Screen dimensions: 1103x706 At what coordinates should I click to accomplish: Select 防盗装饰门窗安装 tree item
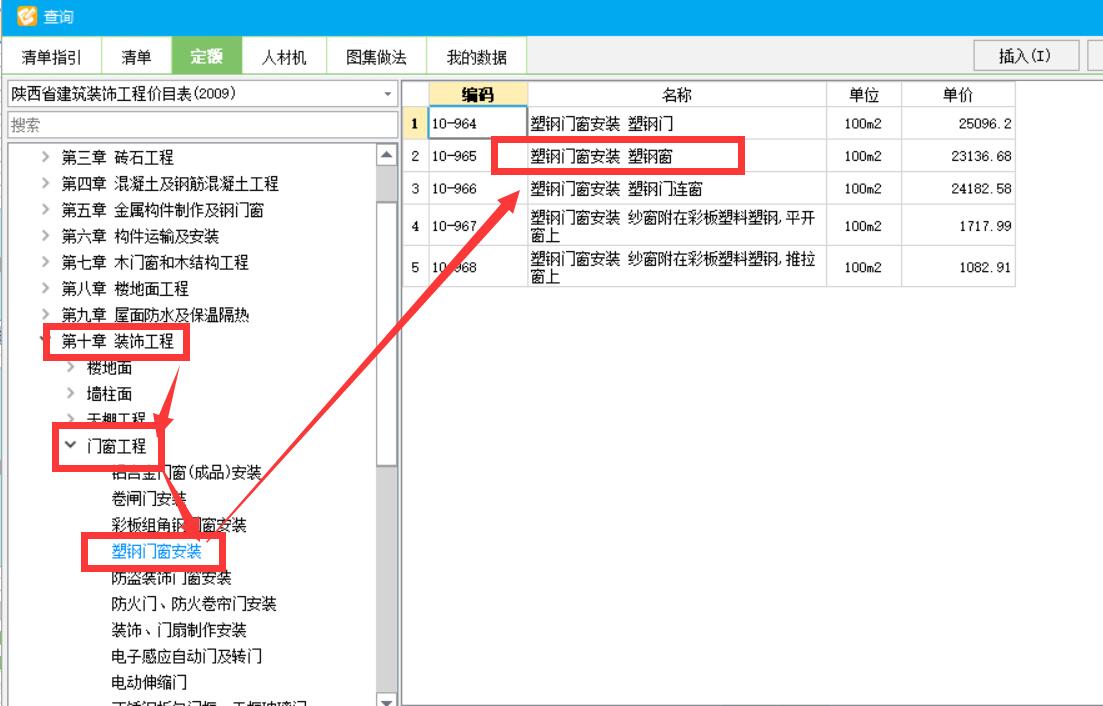click(171, 578)
